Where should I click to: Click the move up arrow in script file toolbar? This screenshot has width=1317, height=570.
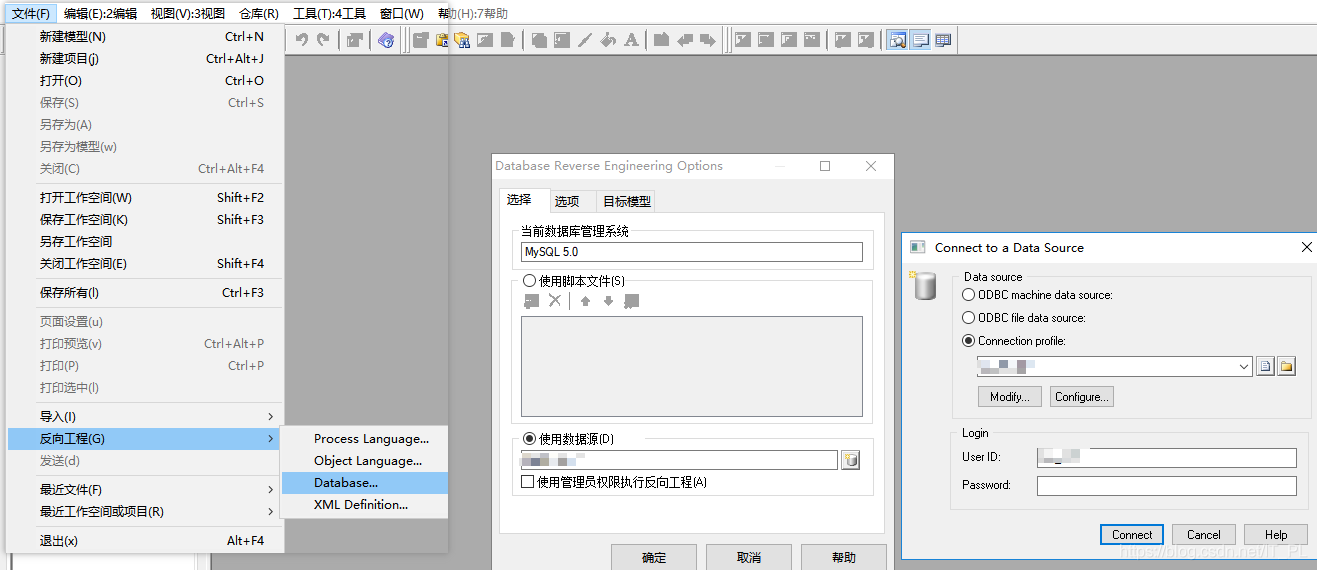[586, 301]
